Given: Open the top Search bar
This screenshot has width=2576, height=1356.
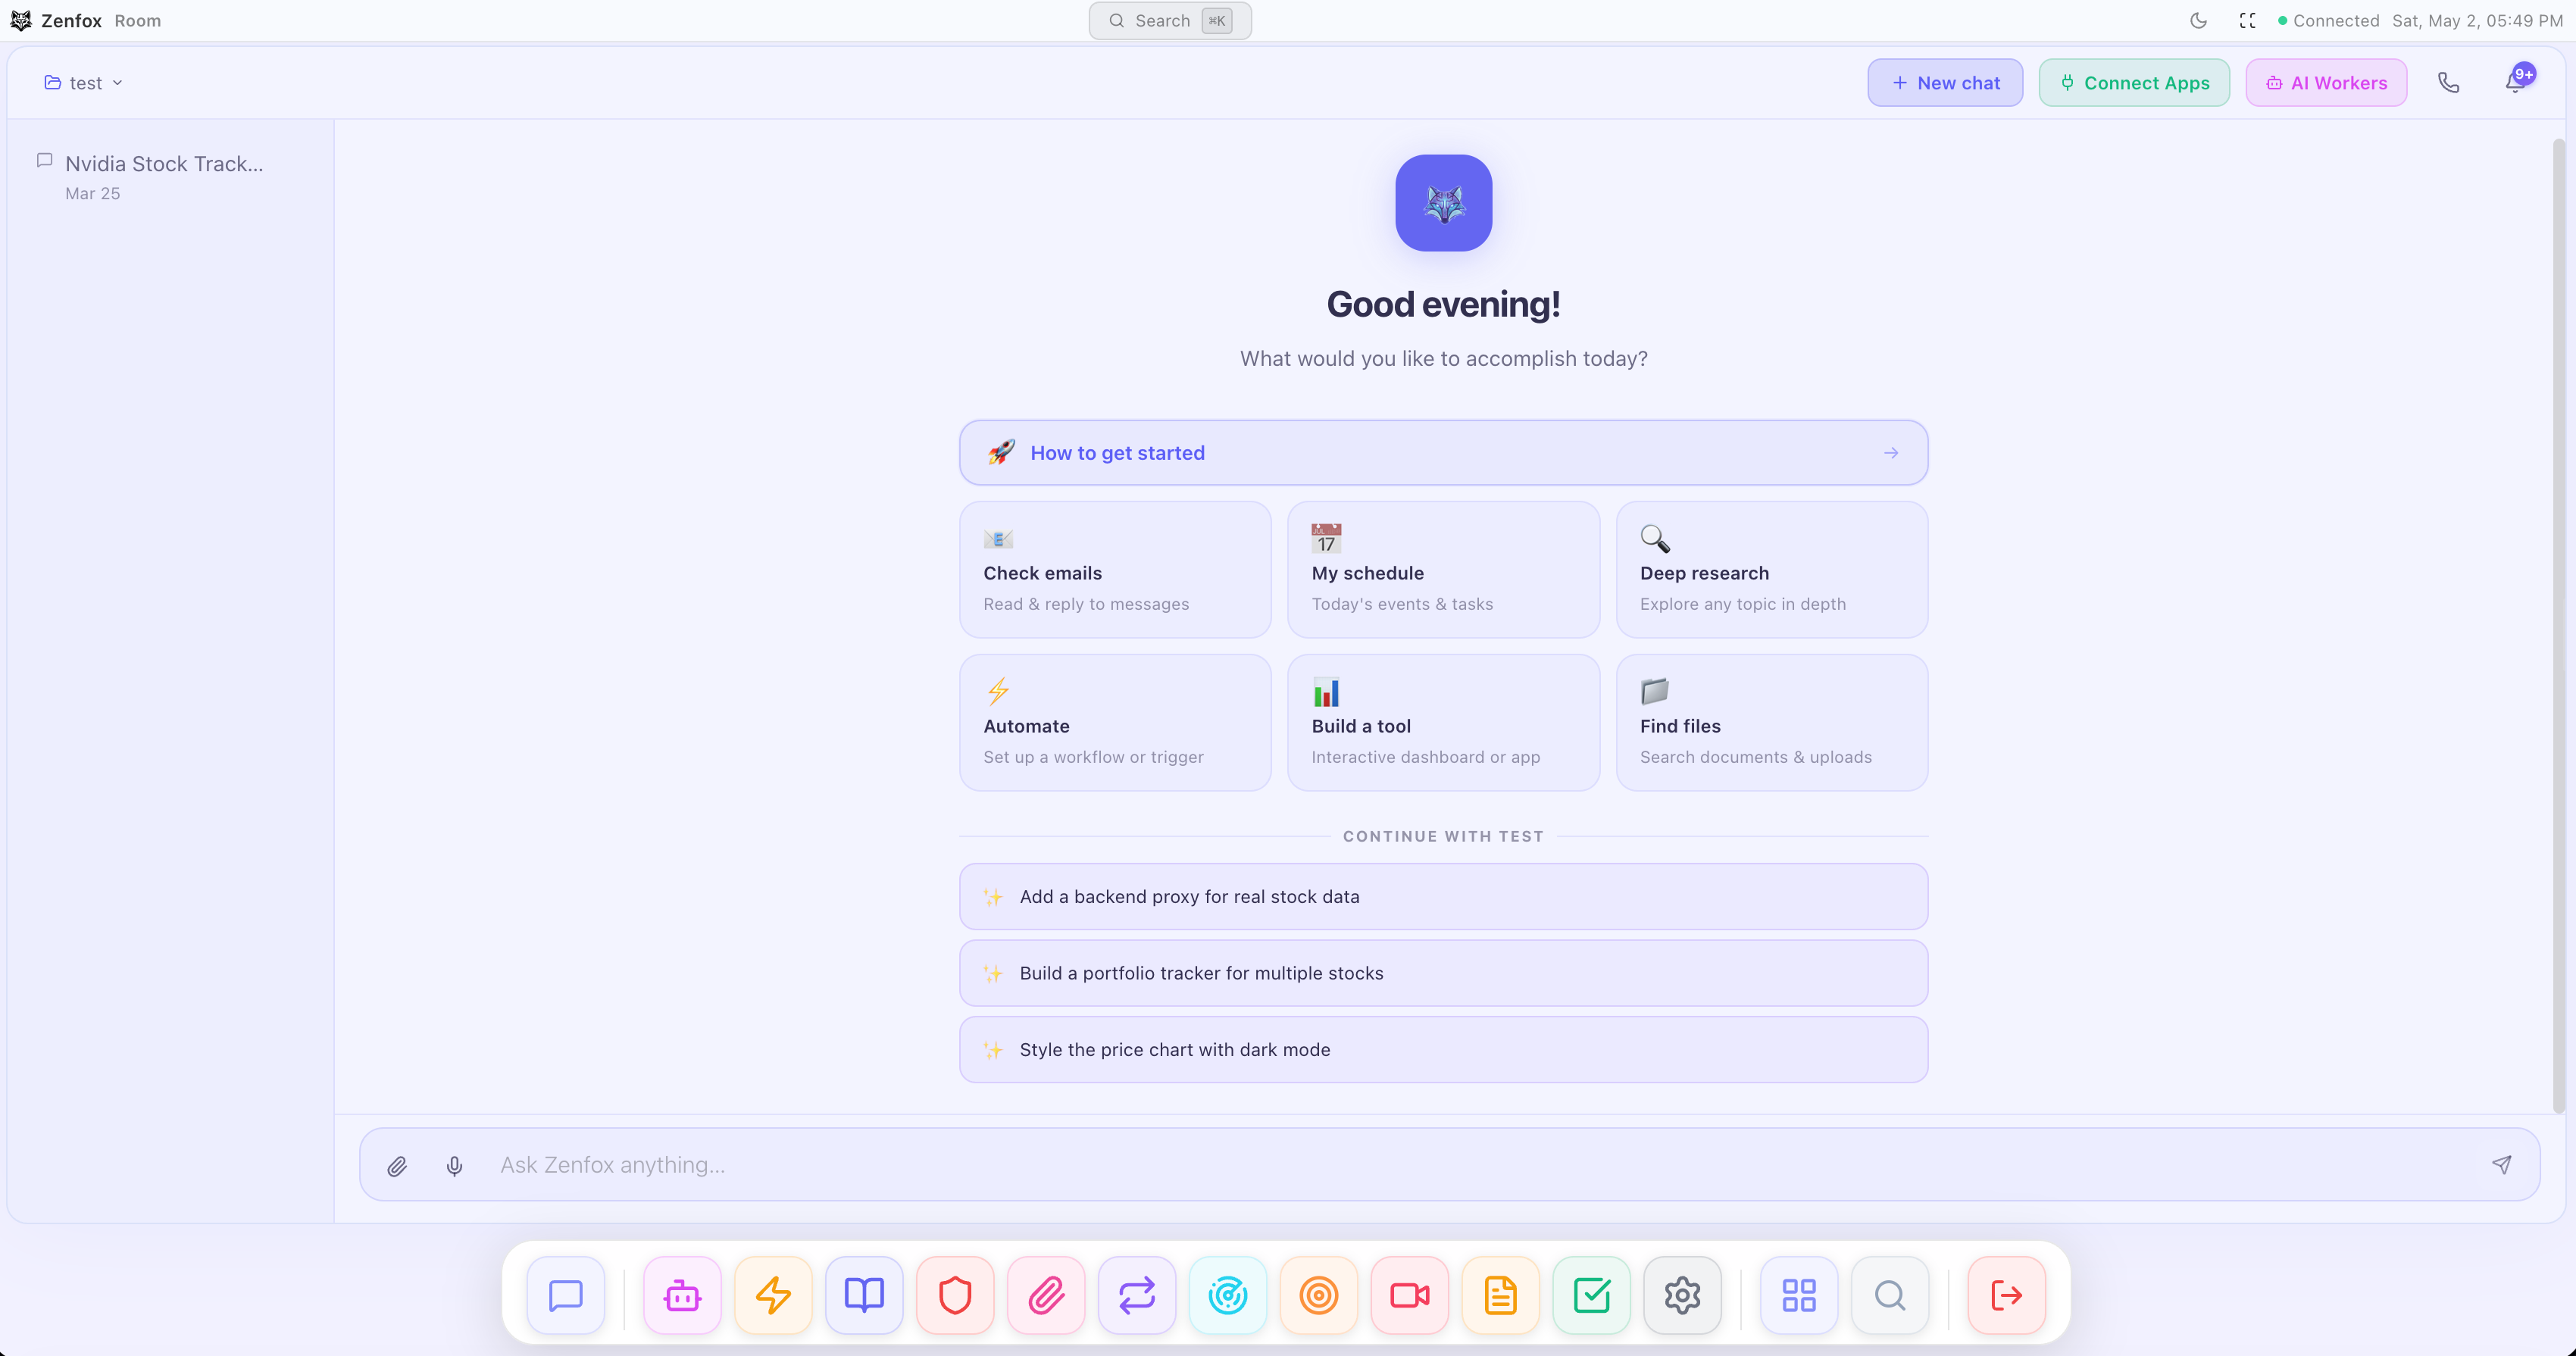Looking at the screenshot, I should point(1169,20).
